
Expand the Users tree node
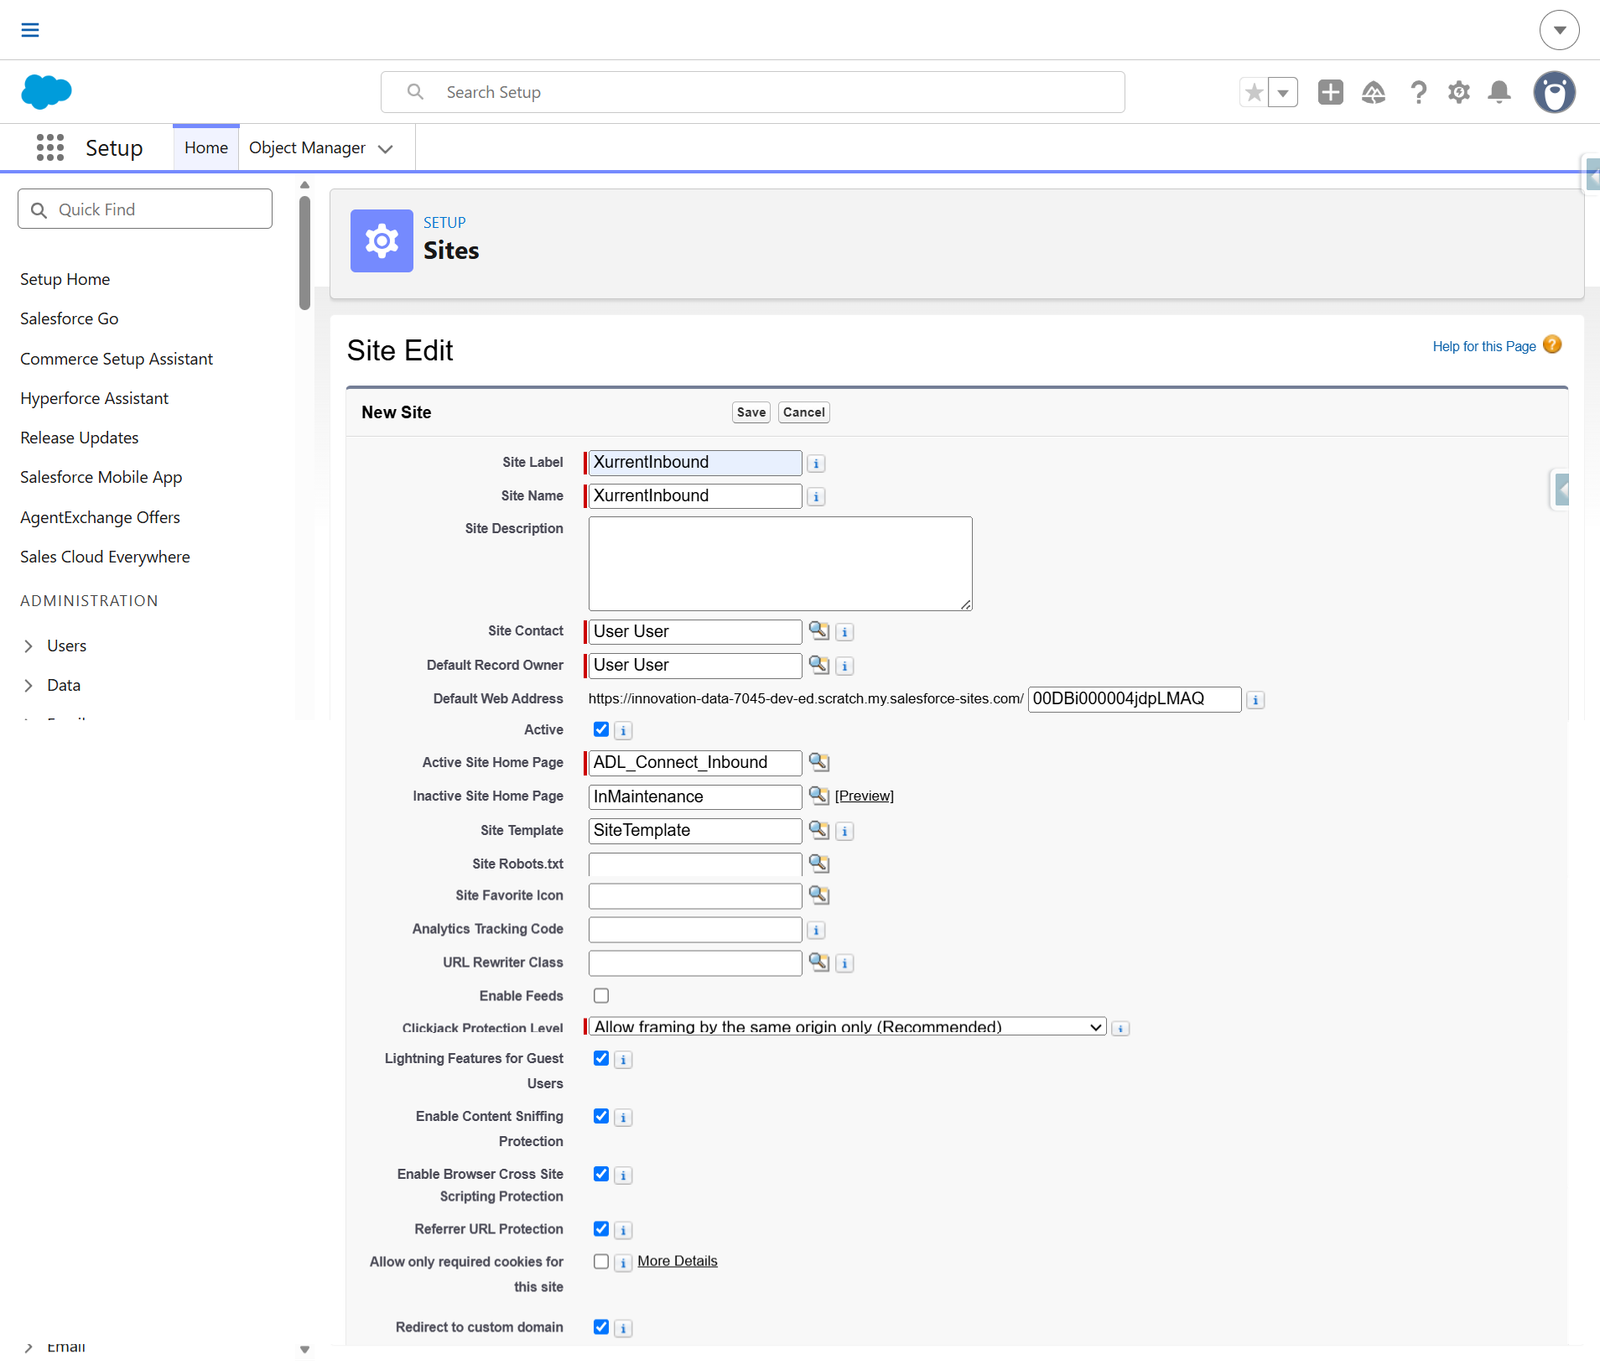coord(28,646)
